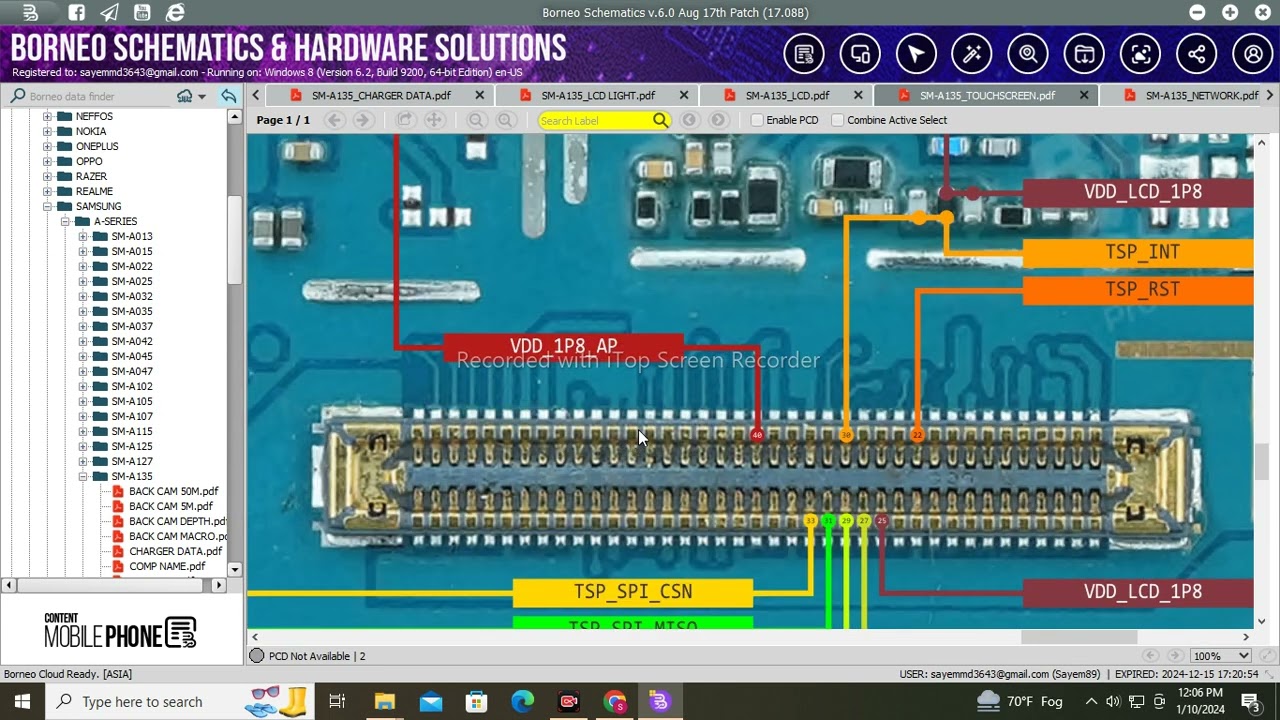
Task: Open COMP NAME.pdf in tree
Action: (x=167, y=566)
